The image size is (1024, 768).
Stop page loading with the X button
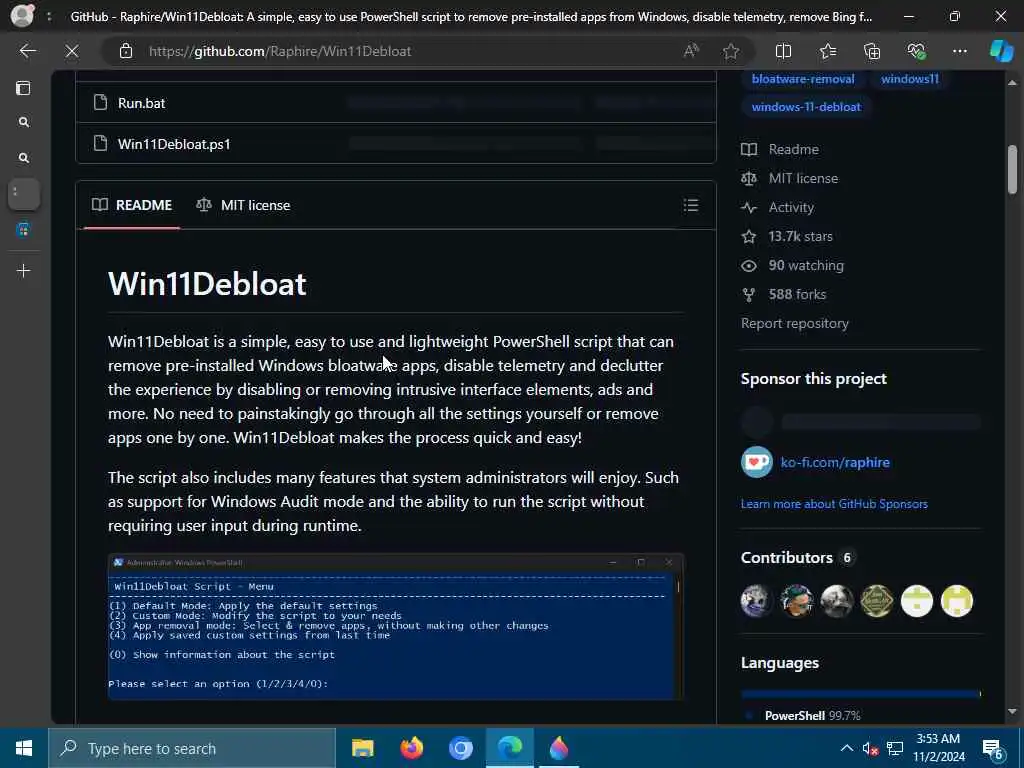tap(72, 51)
